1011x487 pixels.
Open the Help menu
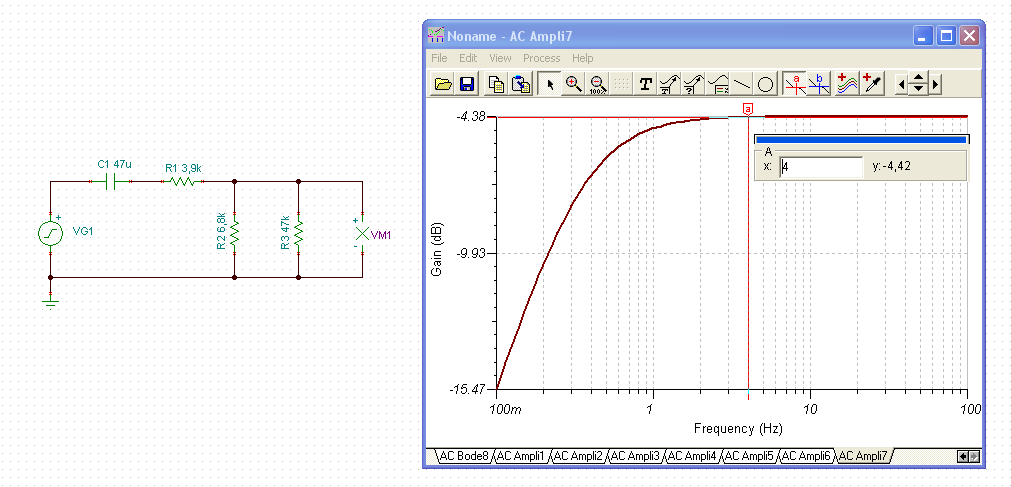coord(582,58)
